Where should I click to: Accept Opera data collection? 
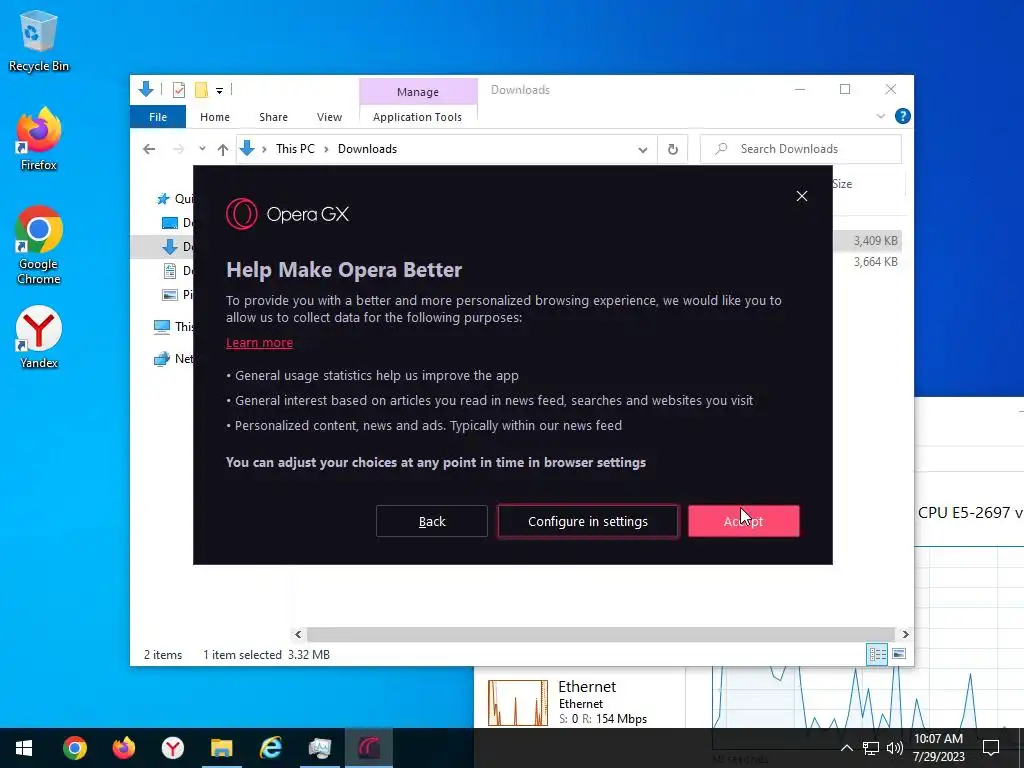(743, 521)
